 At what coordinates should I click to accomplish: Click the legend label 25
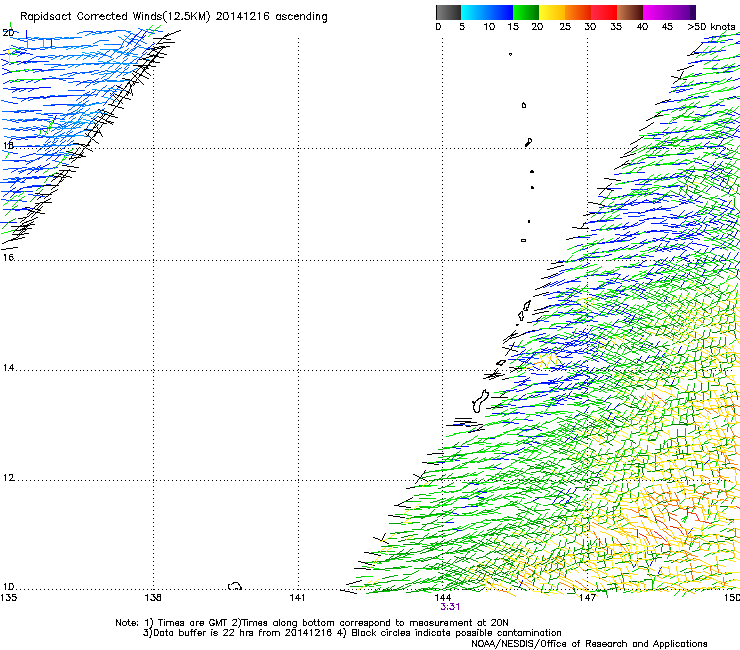pyautogui.click(x=565, y=27)
